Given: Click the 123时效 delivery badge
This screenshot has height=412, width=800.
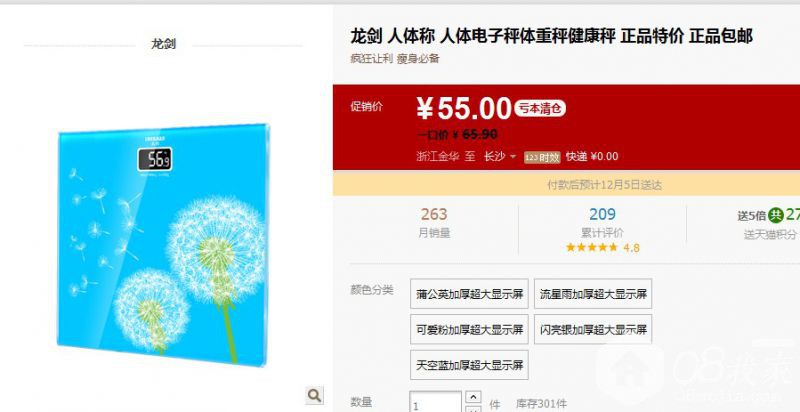Looking at the screenshot, I should pyautogui.click(x=542, y=157).
